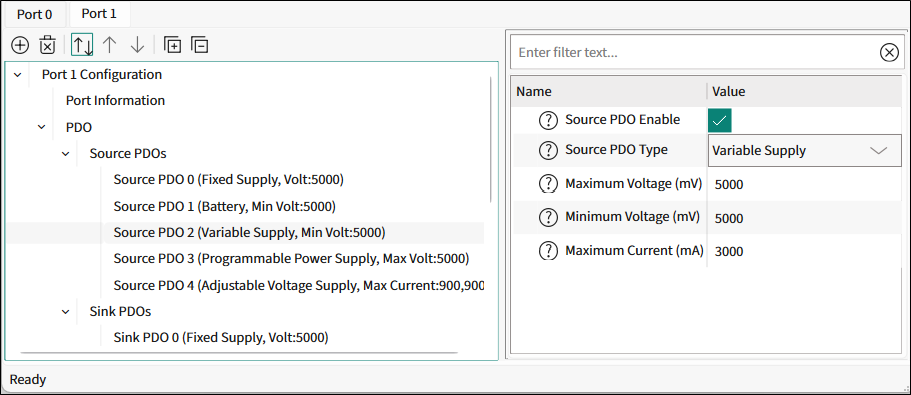Select Port Information in the tree
This screenshot has height=395, width=911.
tap(115, 100)
